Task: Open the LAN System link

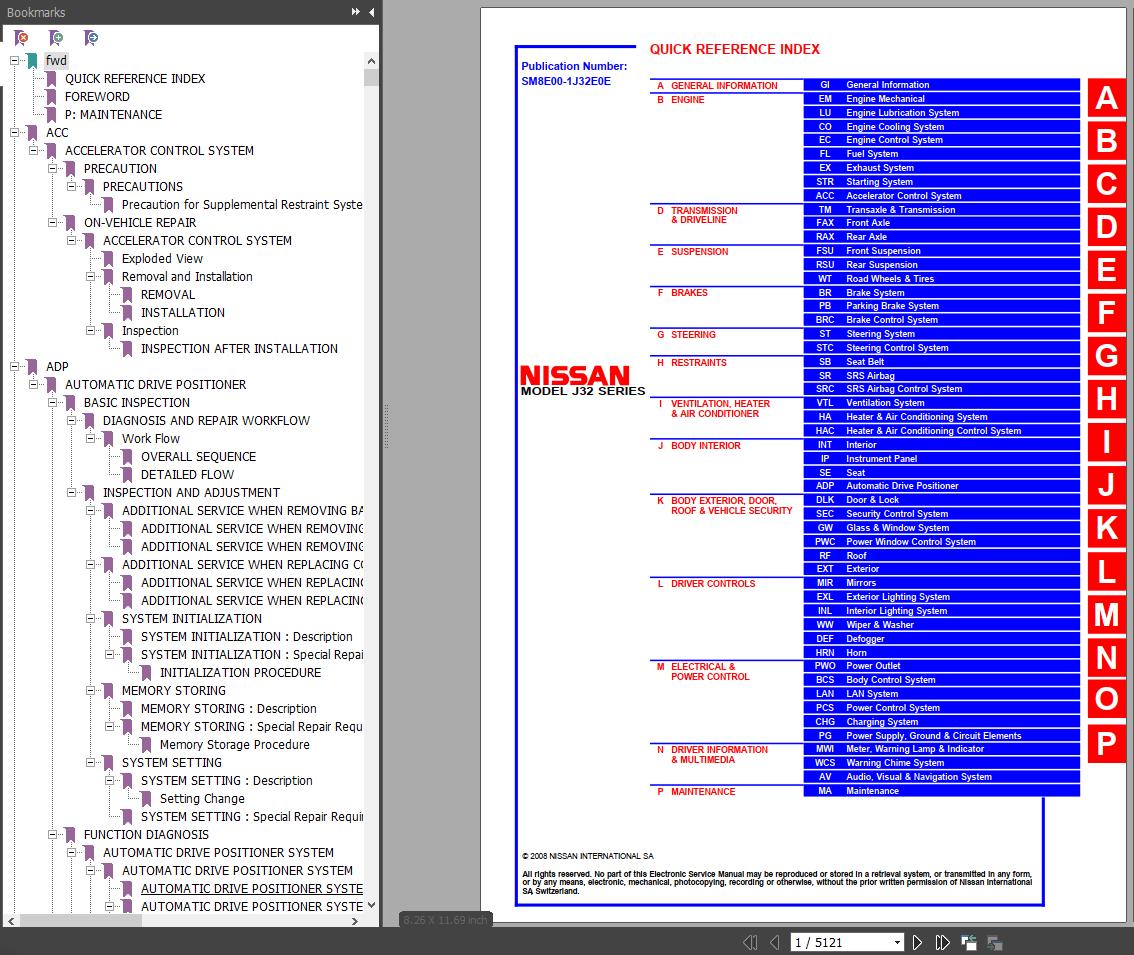Action: (x=941, y=694)
